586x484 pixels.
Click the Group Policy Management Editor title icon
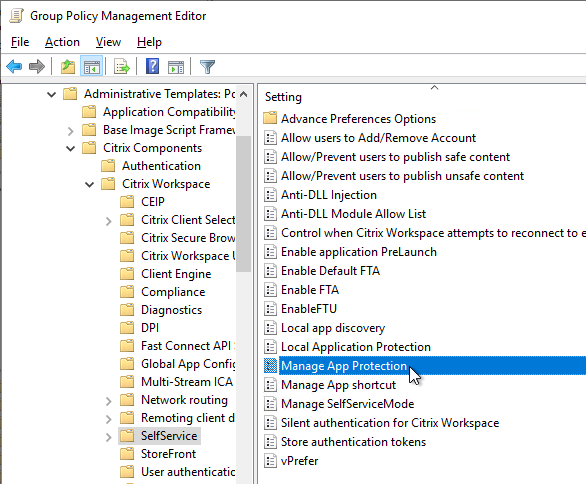(x=16, y=16)
